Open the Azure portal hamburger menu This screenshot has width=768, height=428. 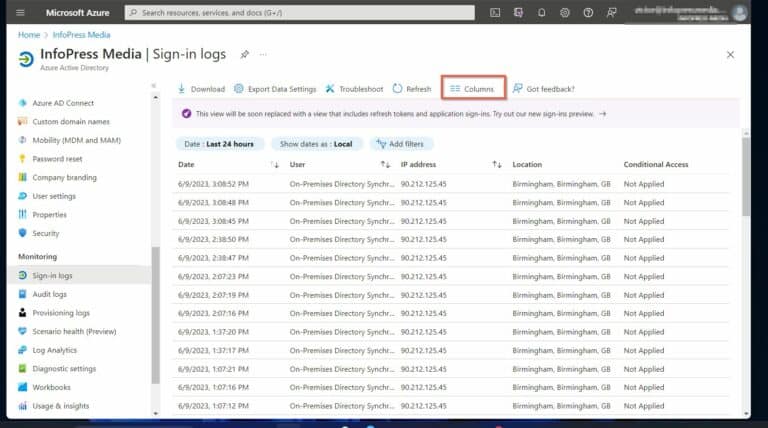pyautogui.click(x=20, y=13)
